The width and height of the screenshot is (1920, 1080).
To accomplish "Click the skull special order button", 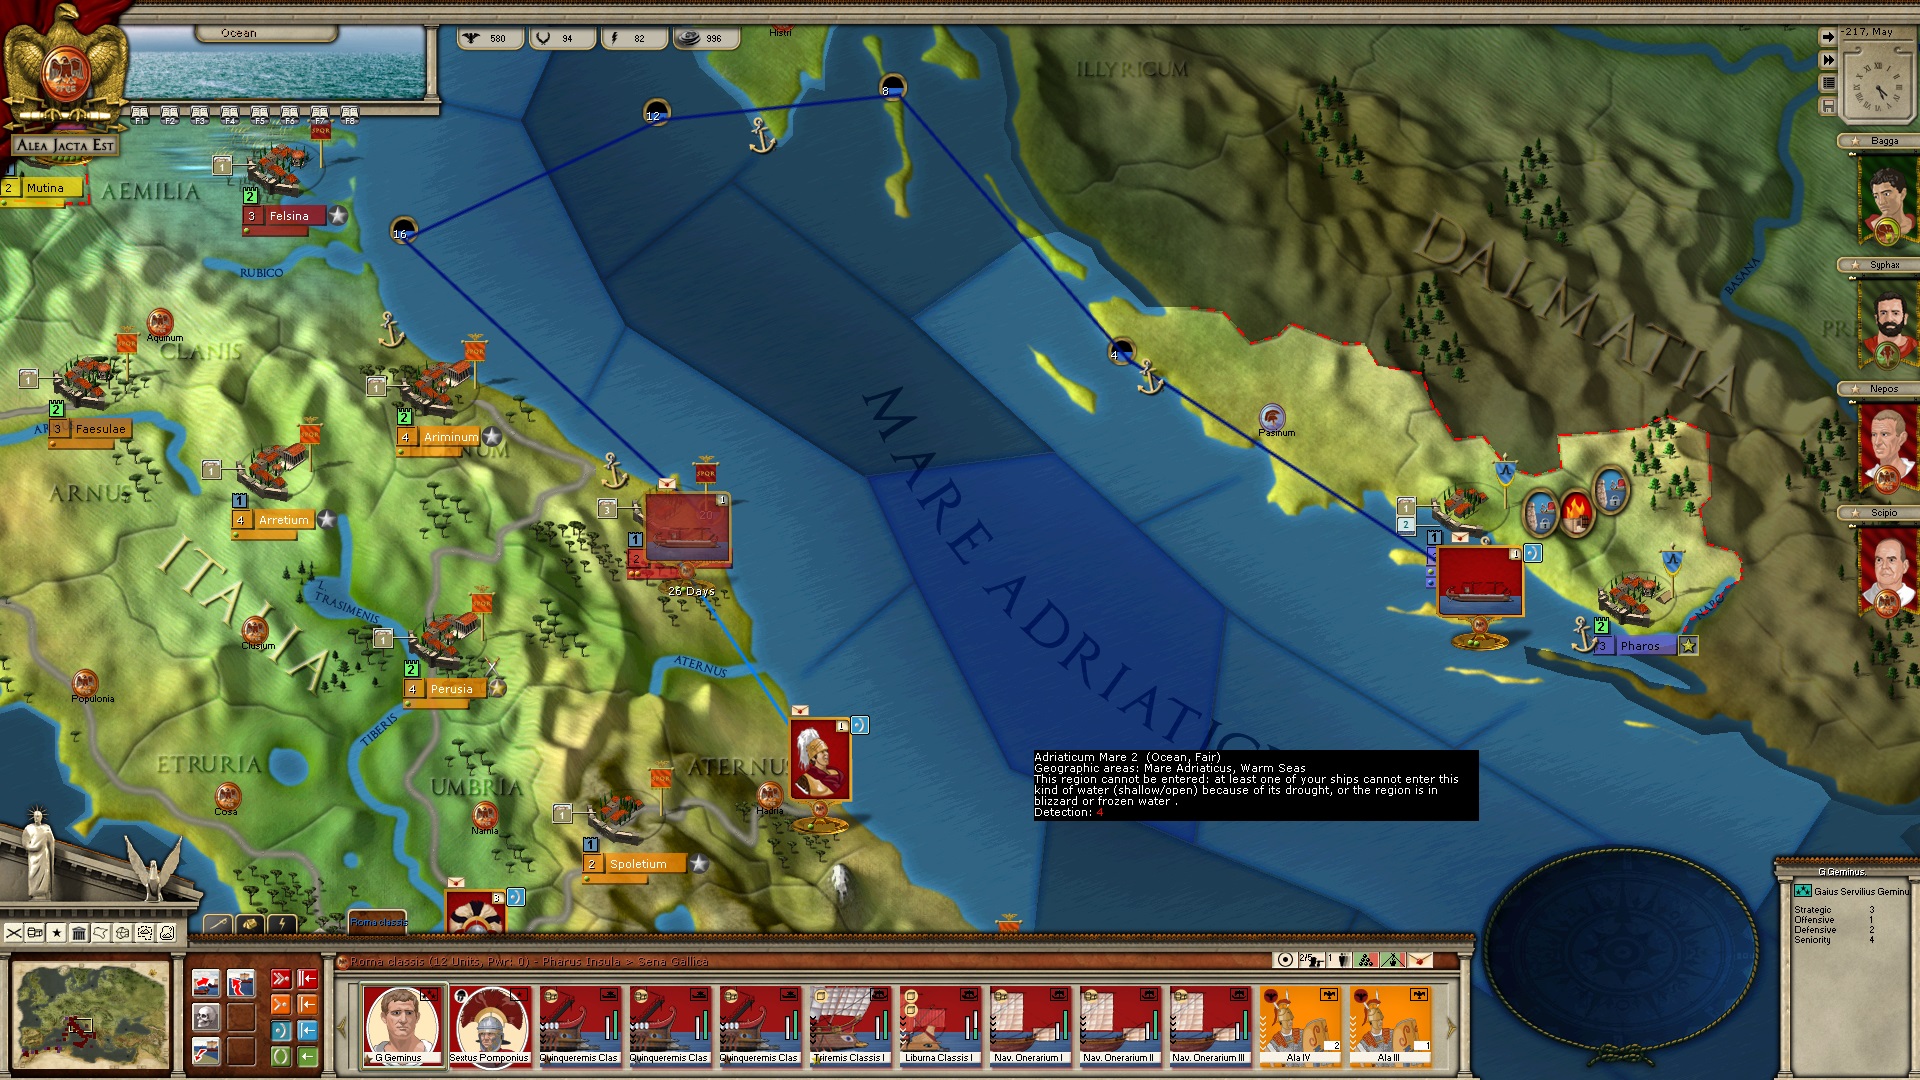I will tap(206, 1017).
